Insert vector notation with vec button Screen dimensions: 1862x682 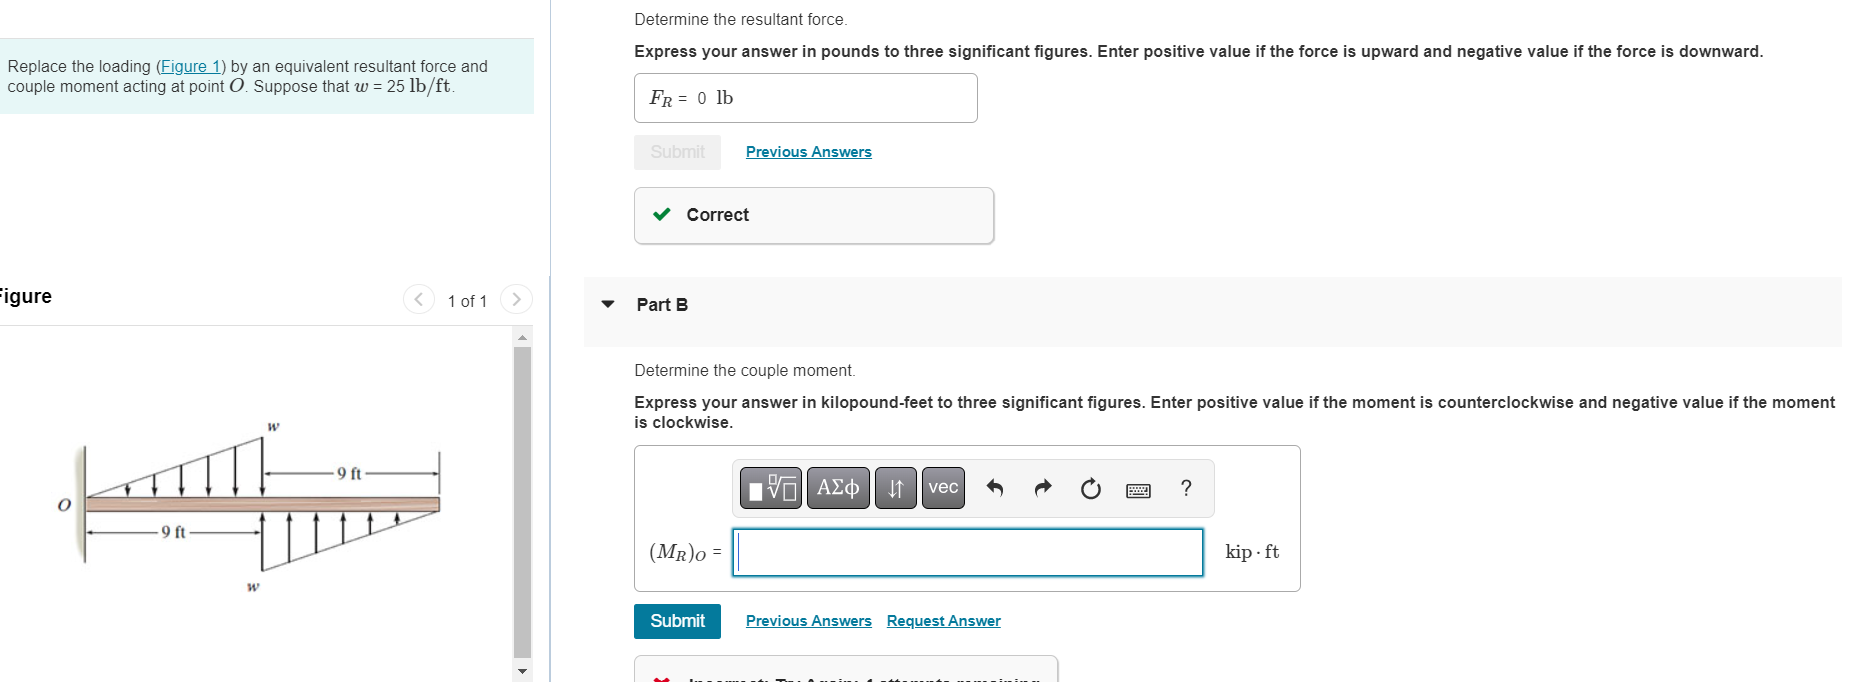pyautogui.click(x=943, y=488)
